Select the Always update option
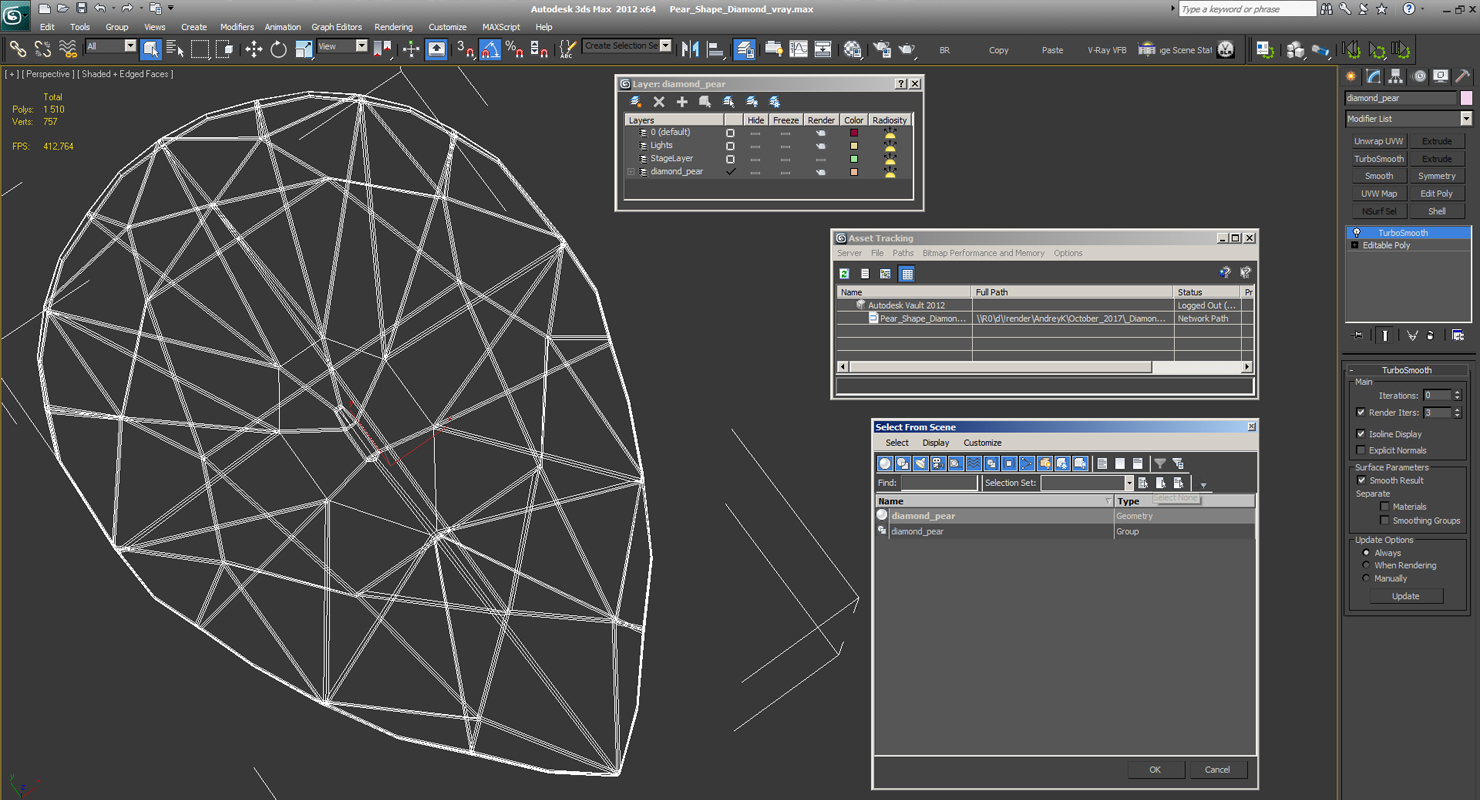The width and height of the screenshot is (1480, 800). [x=1366, y=553]
